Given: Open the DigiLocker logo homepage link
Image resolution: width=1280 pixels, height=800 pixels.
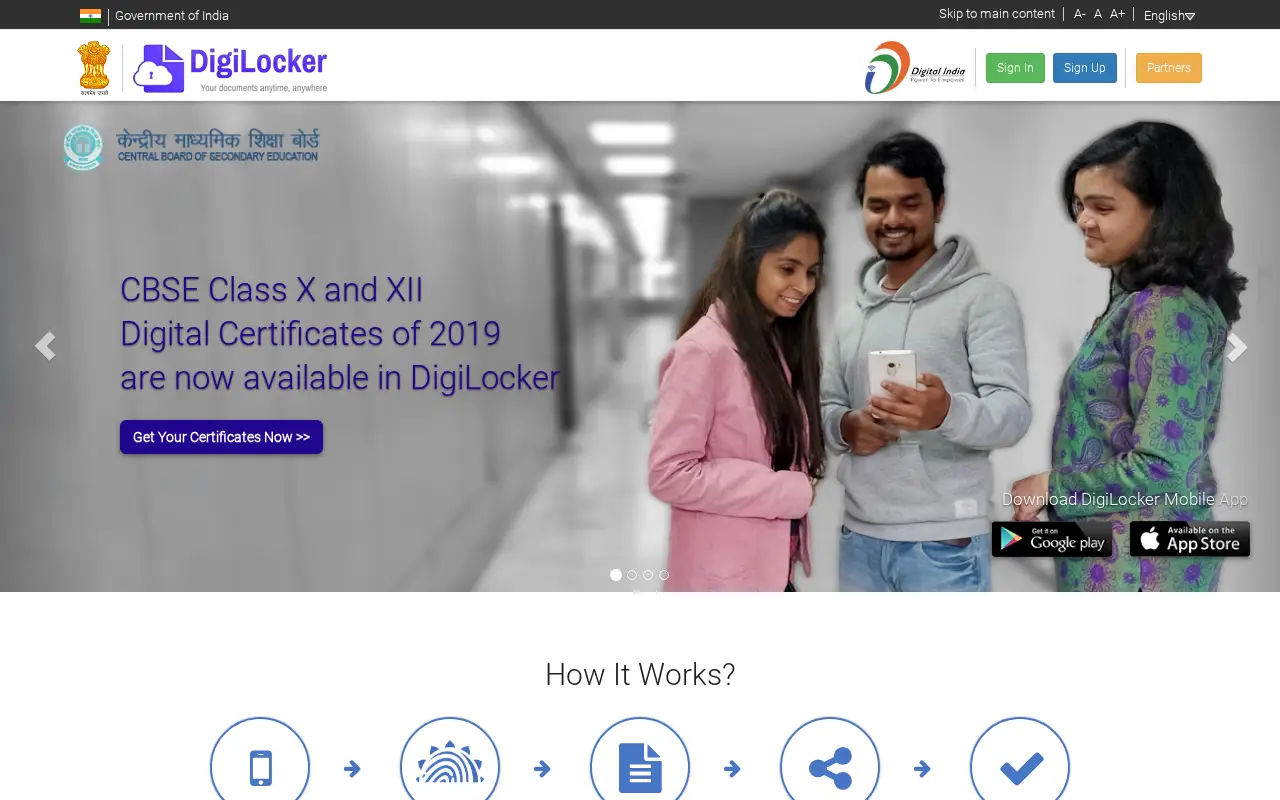Looking at the screenshot, I should coord(231,68).
